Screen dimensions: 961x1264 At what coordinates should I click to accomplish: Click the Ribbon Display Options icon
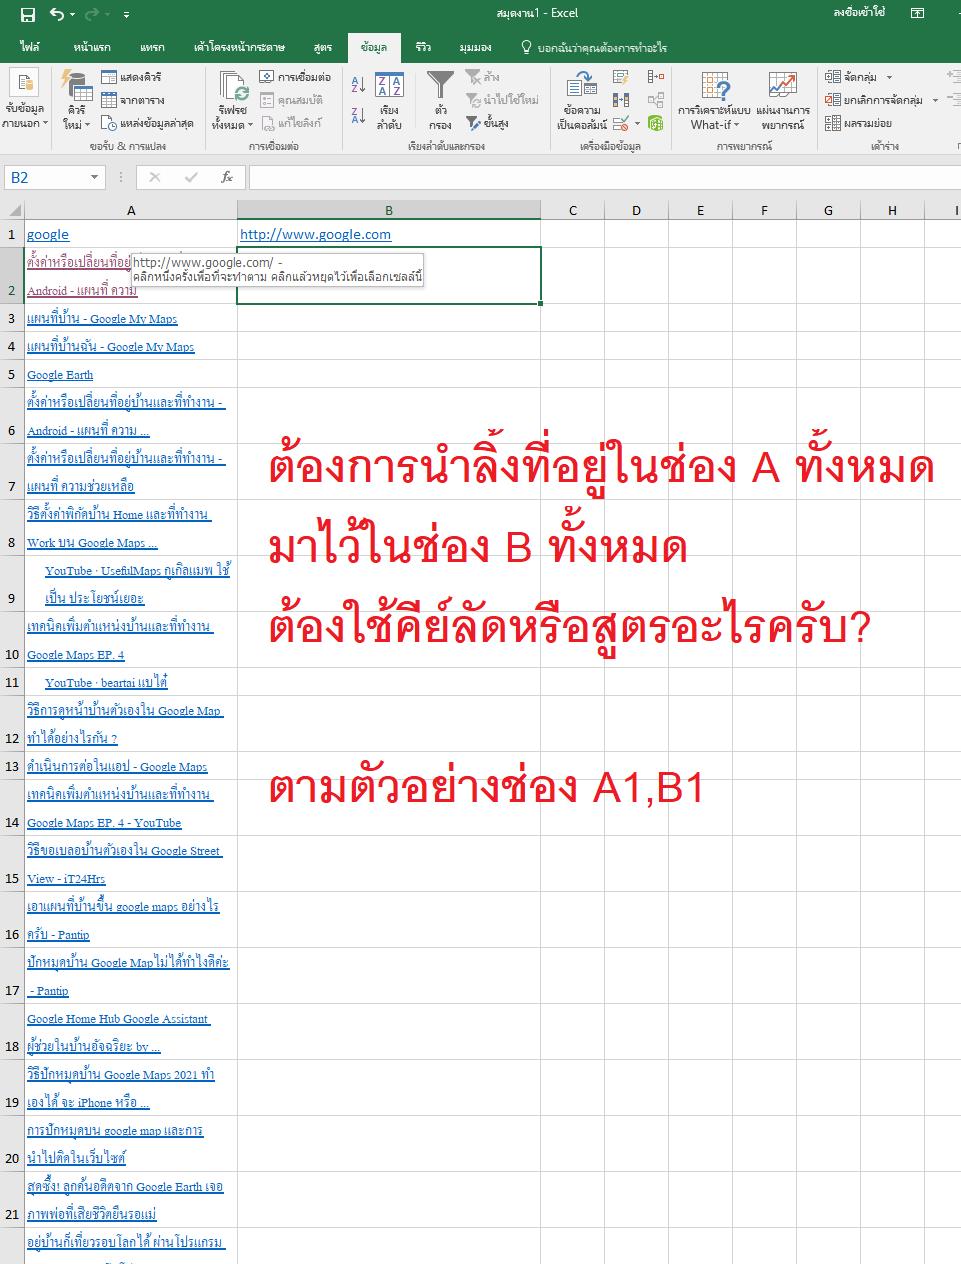[x=917, y=13]
